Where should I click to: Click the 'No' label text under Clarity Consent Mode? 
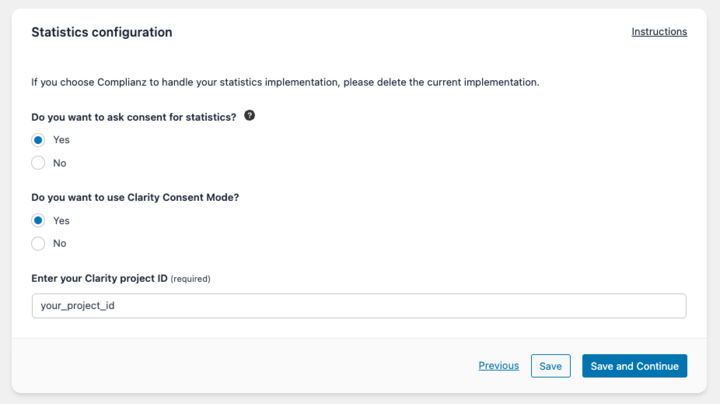pos(59,243)
